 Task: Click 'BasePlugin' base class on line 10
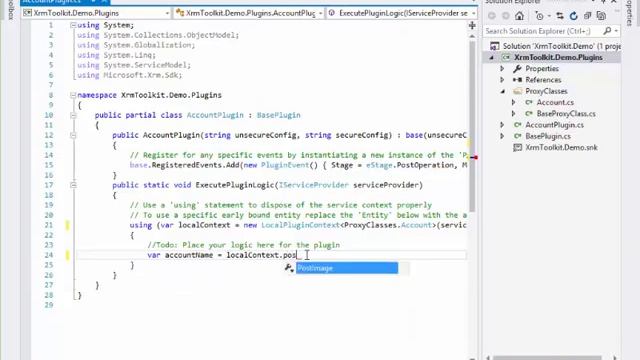[279, 115]
